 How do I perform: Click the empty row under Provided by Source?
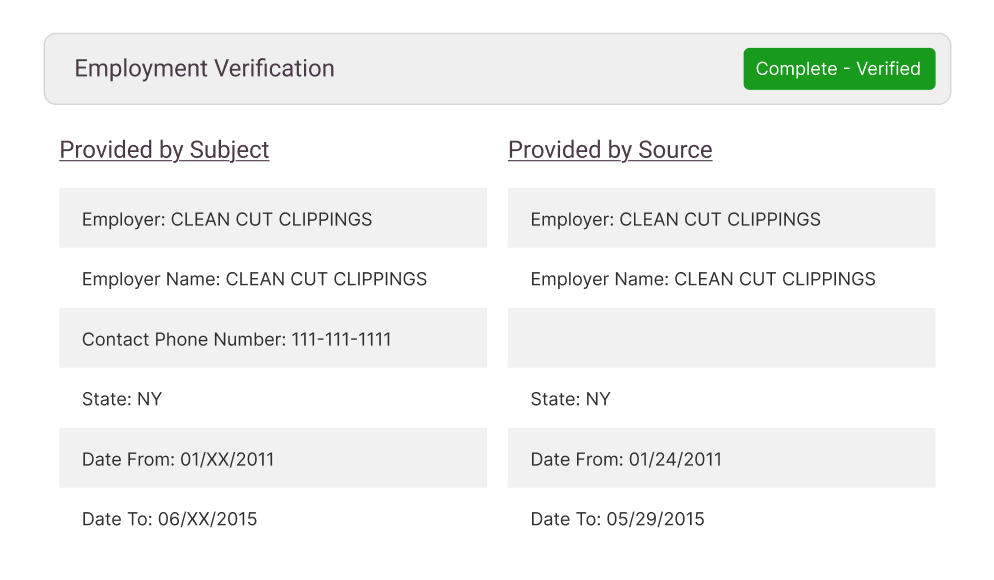721,339
